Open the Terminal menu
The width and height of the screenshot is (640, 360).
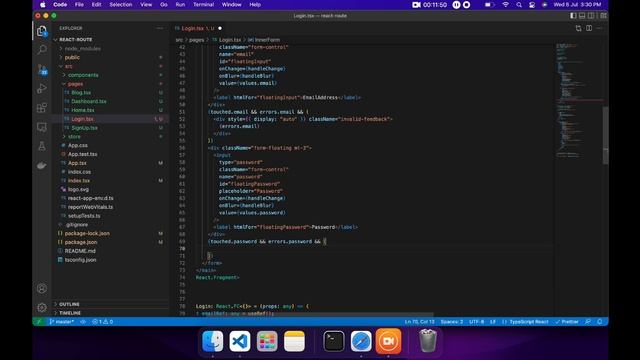click(204, 4)
